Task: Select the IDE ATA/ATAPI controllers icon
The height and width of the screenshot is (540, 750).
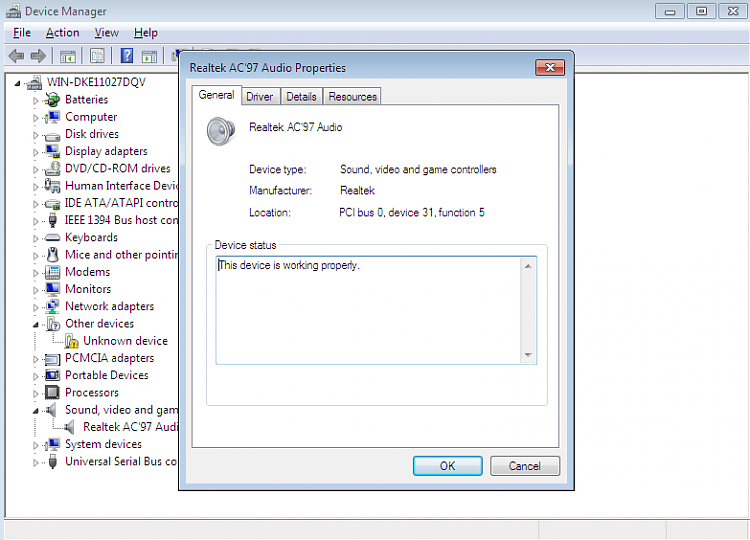Action: pyautogui.click(x=52, y=204)
